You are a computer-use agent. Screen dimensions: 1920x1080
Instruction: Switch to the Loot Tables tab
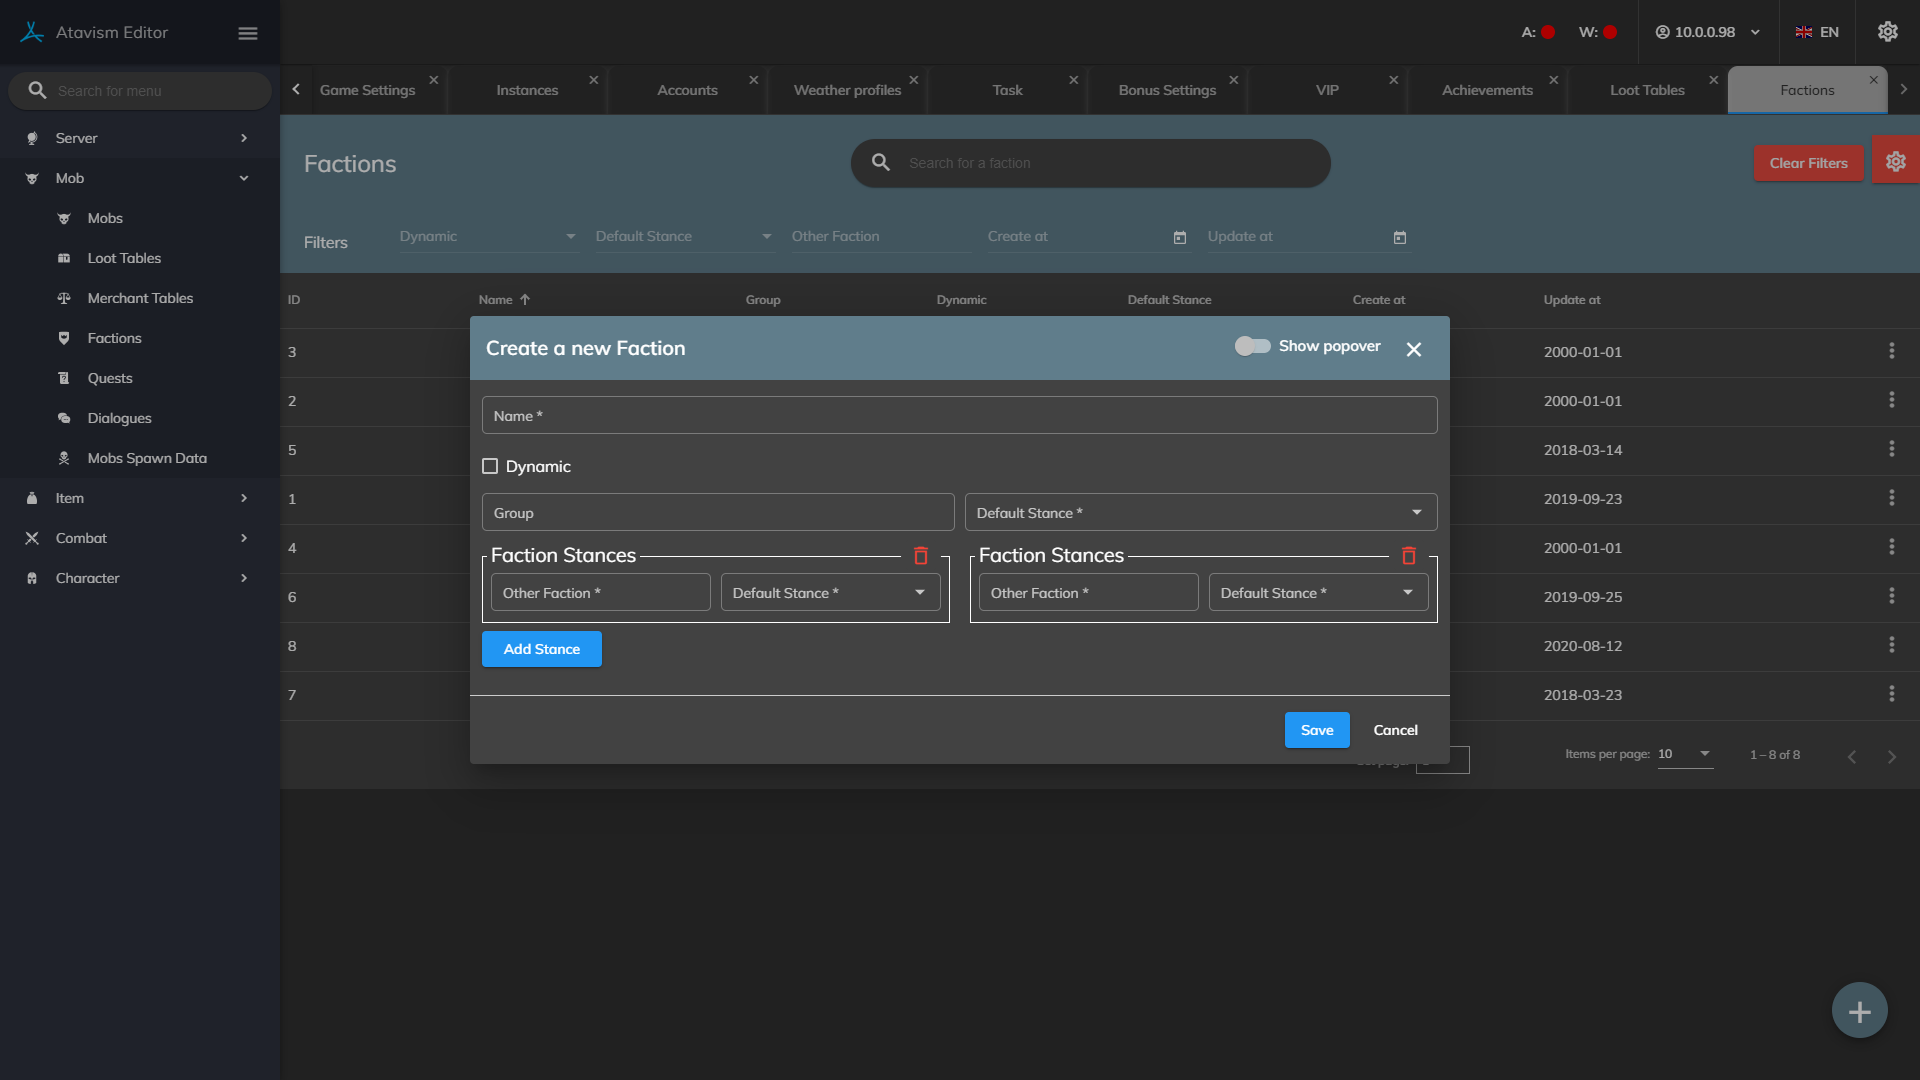point(1647,90)
